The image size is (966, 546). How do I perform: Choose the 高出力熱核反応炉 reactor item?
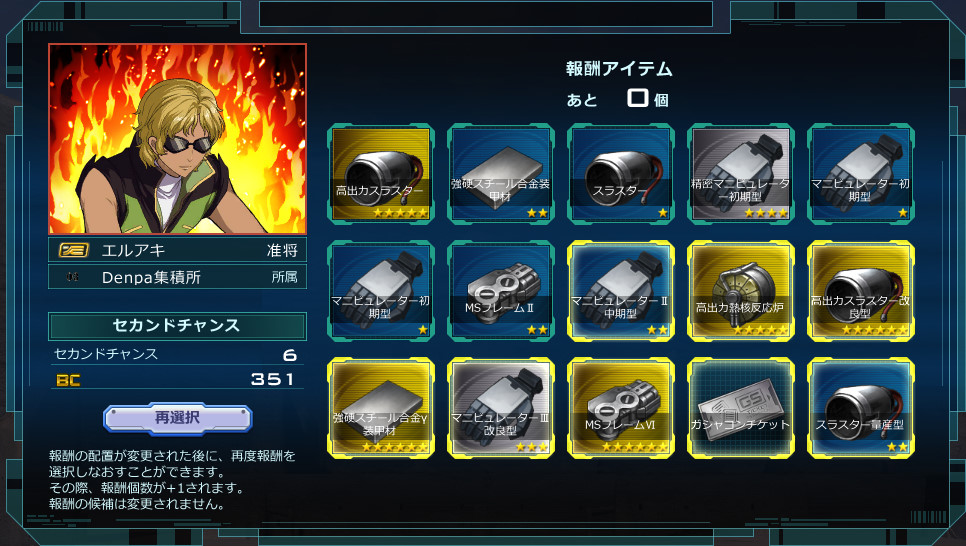click(x=741, y=291)
